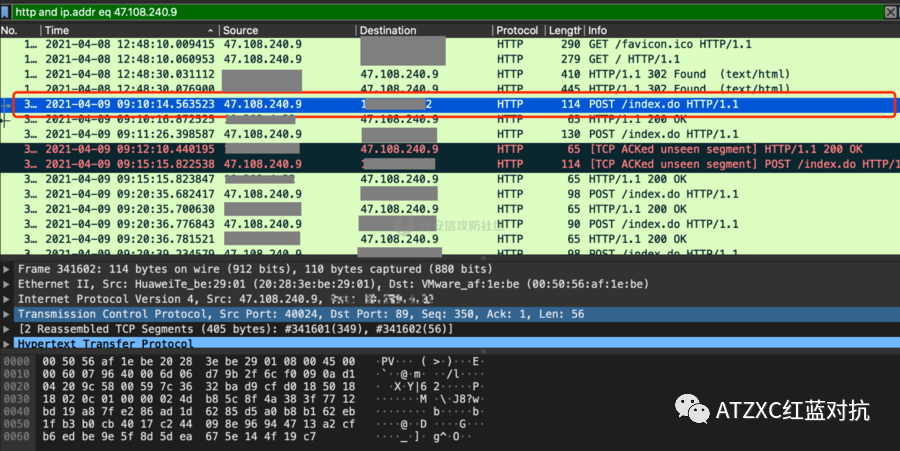Viewport: 900px width, 451px height.
Task: Select the GET /favicon.ico packet row
Action: (450, 44)
